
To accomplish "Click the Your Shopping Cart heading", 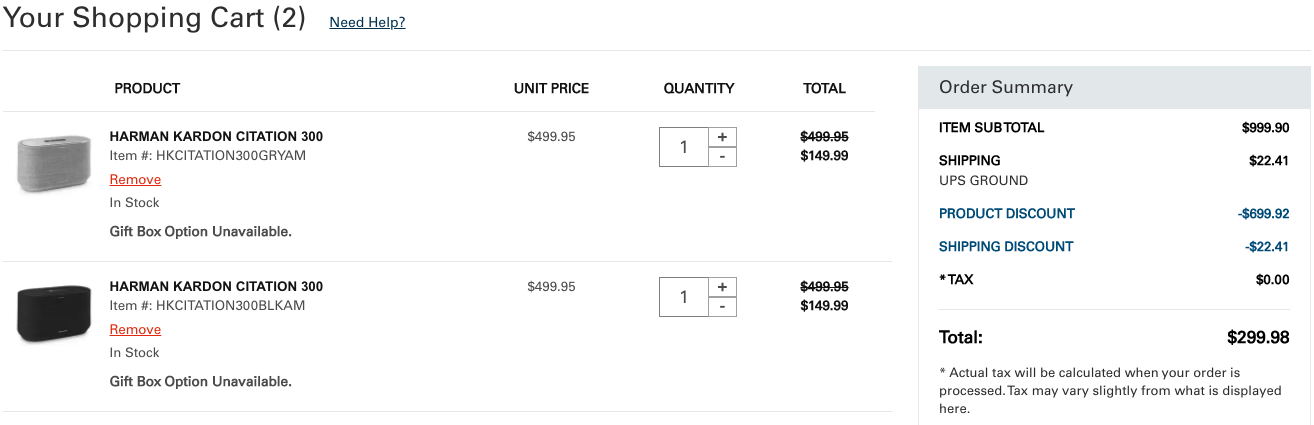I will pyautogui.click(x=154, y=19).
